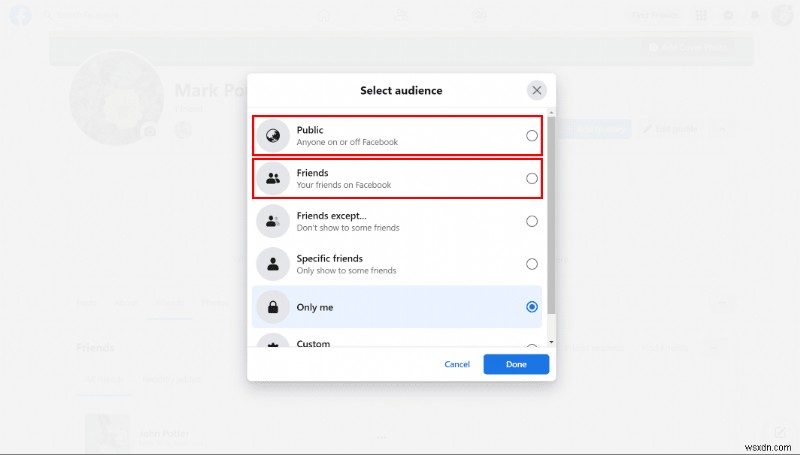Click the scroll up arrow in audience list
The image size is (800, 455).
click(x=551, y=112)
